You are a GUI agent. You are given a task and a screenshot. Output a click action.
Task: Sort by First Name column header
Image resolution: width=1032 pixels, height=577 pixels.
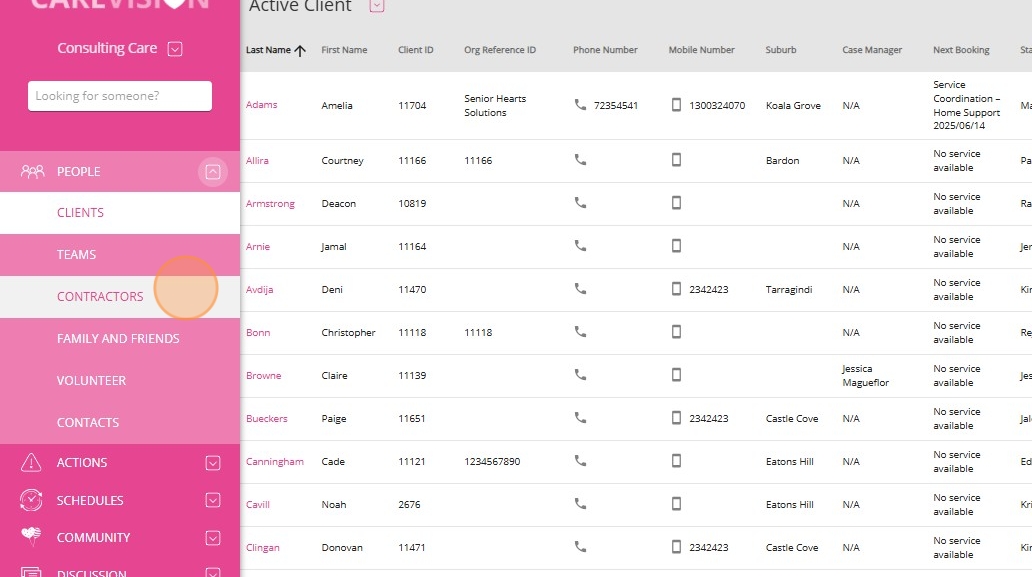[344, 50]
